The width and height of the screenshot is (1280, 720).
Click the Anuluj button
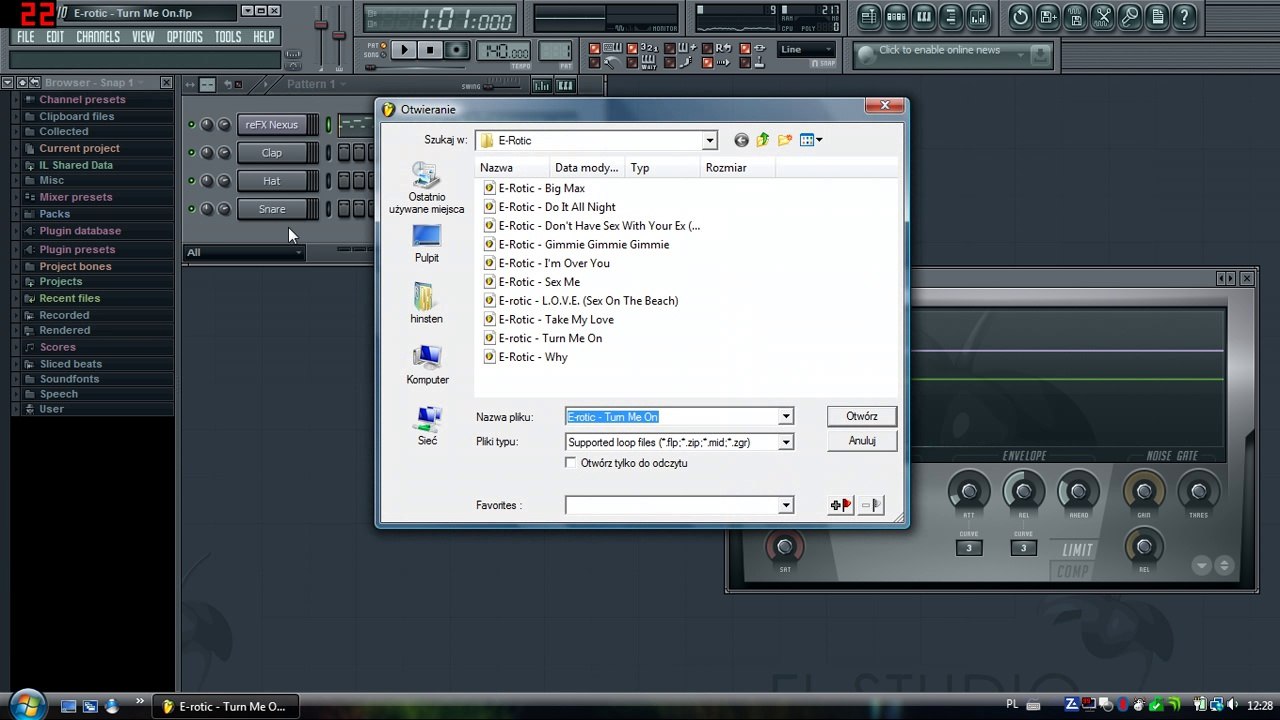pos(862,441)
